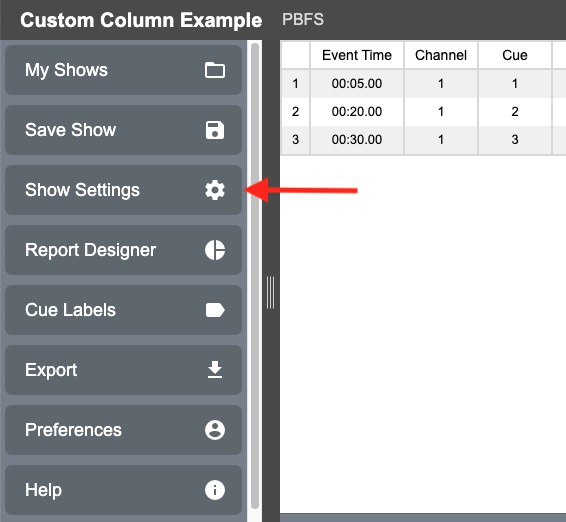Image resolution: width=566 pixels, height=522 pixels.
Task: Click the PBFS label in title bar
Action: (303, 19)
